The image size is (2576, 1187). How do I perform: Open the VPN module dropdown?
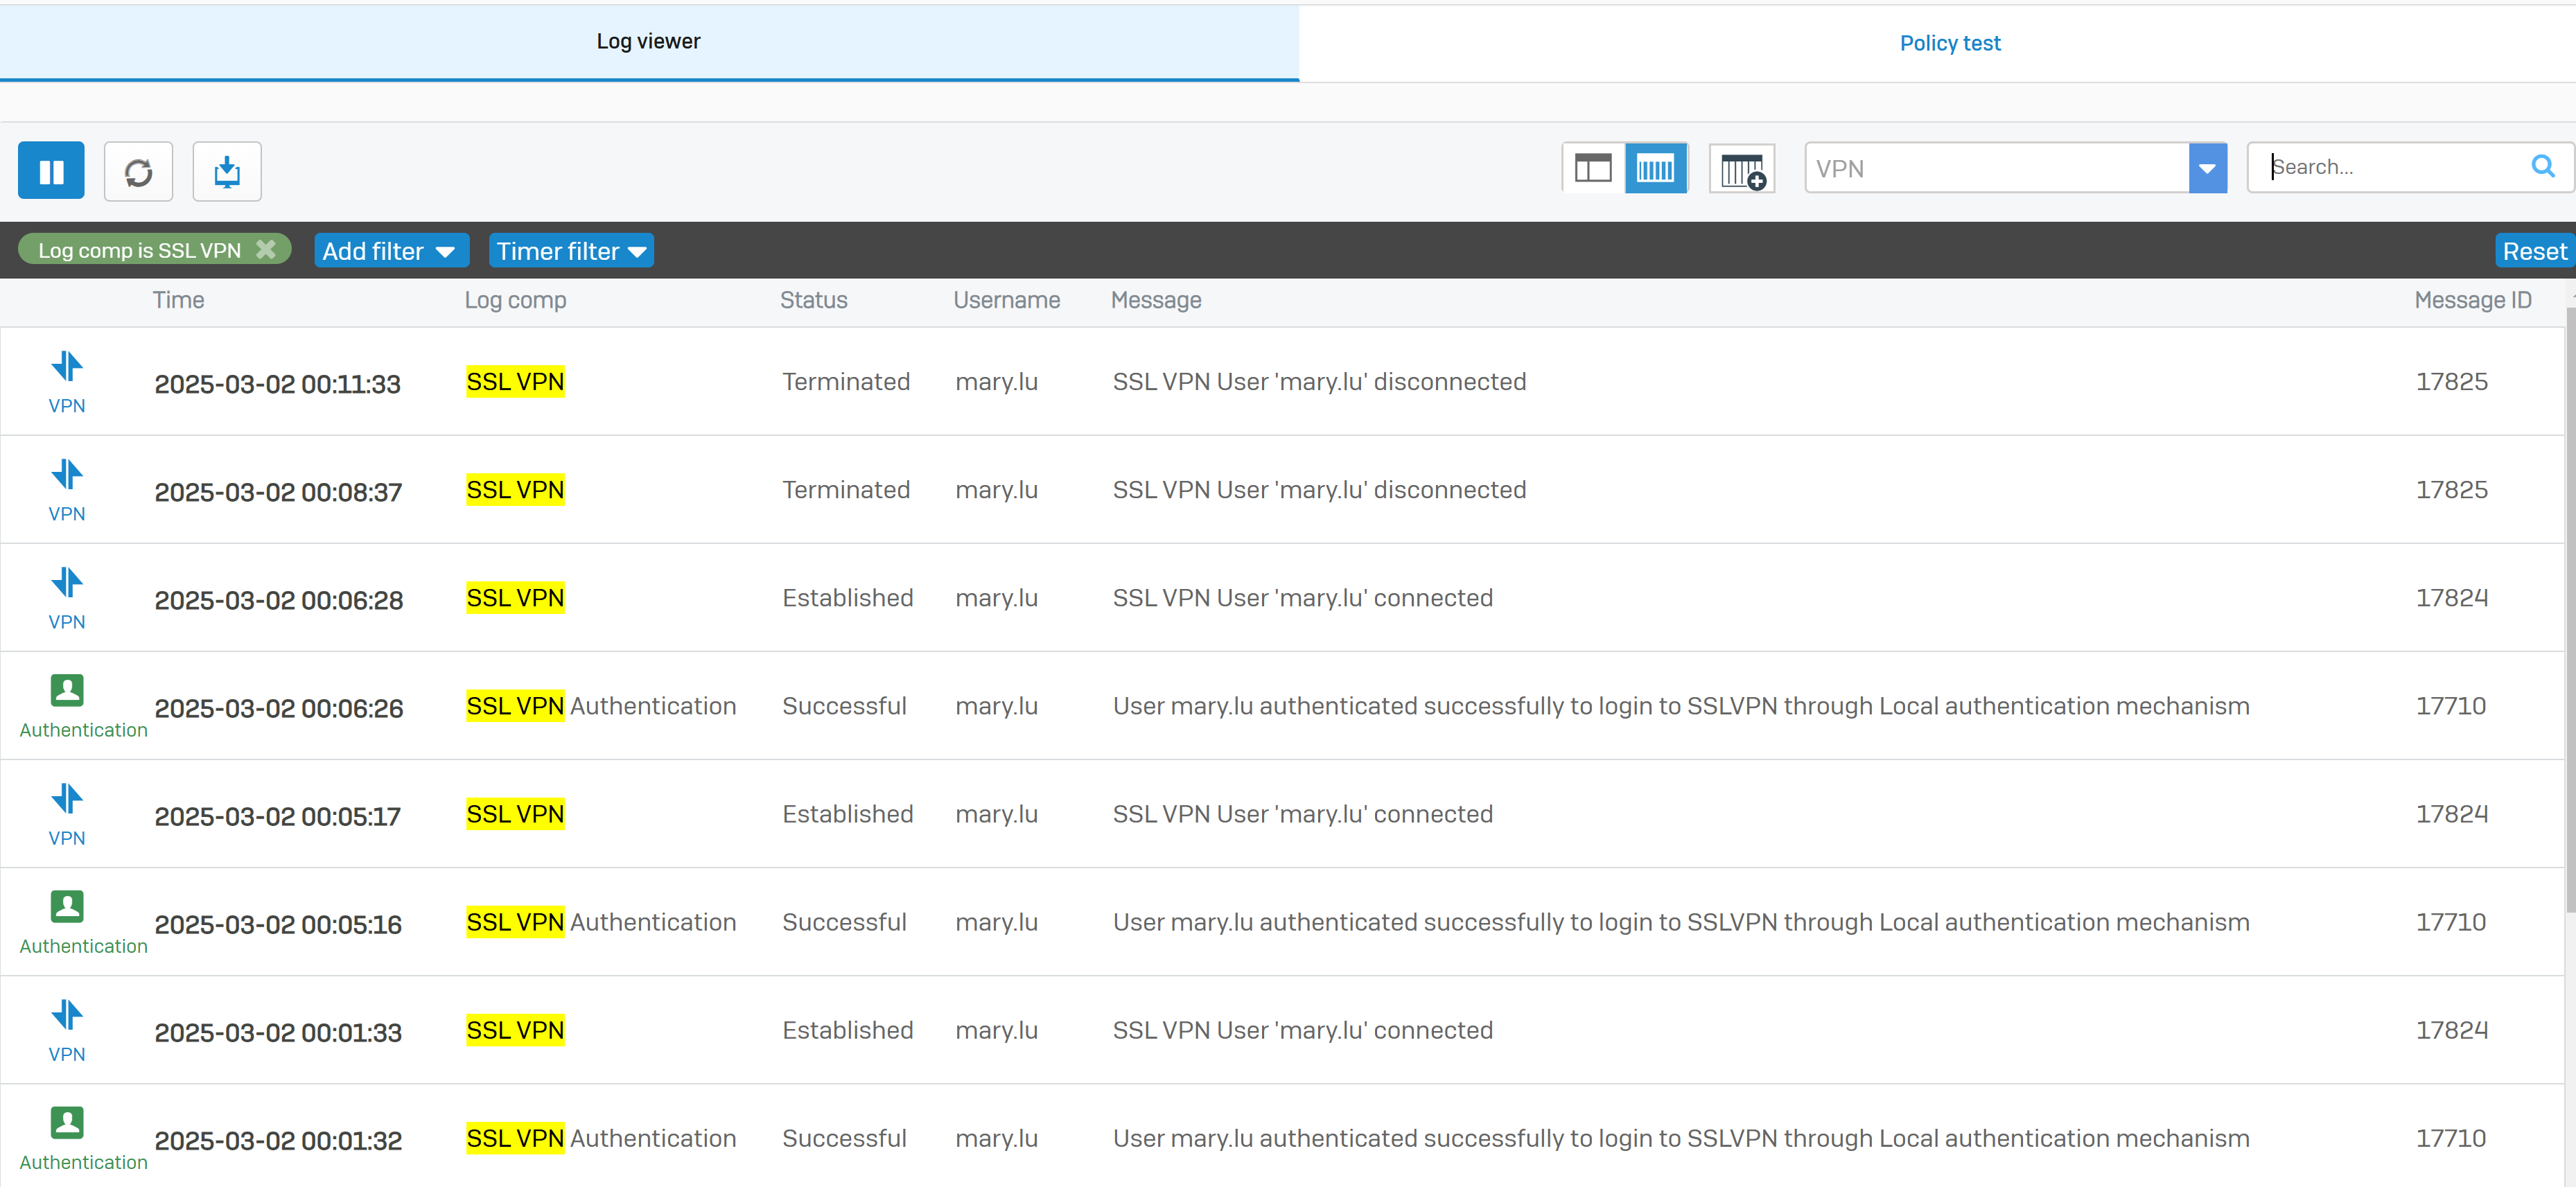click(x=2207, y=168)
